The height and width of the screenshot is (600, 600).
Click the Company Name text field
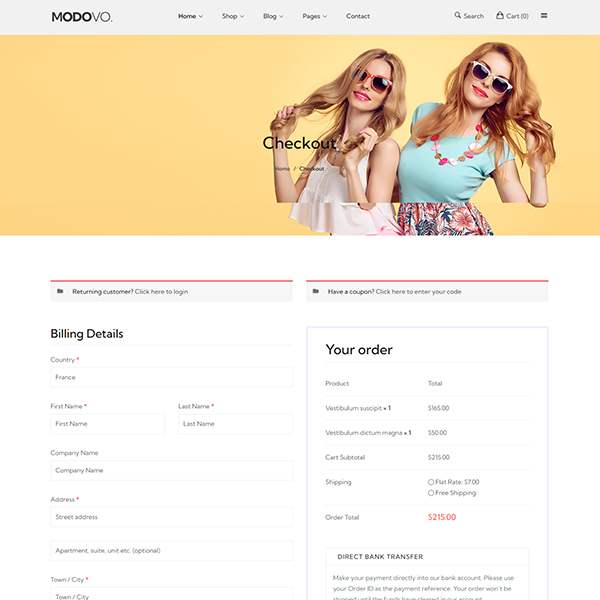click(171, 470)
